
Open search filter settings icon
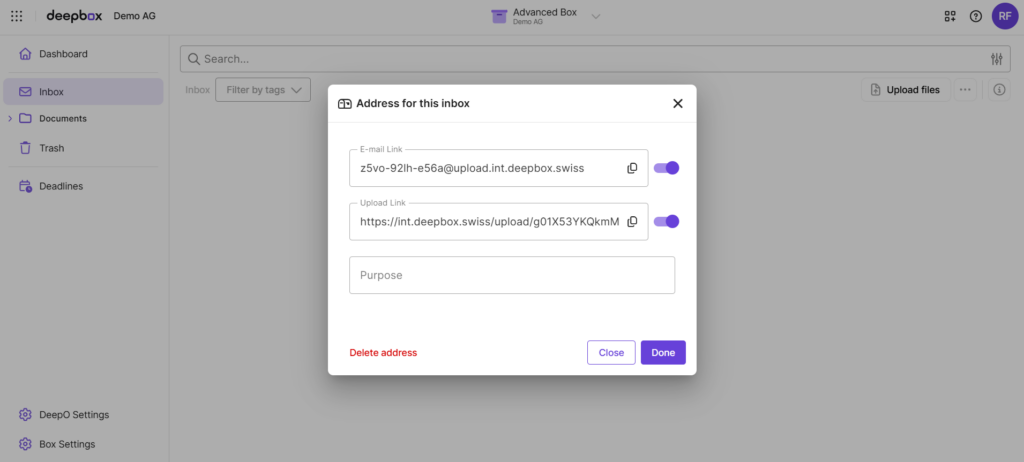point(996,59)
